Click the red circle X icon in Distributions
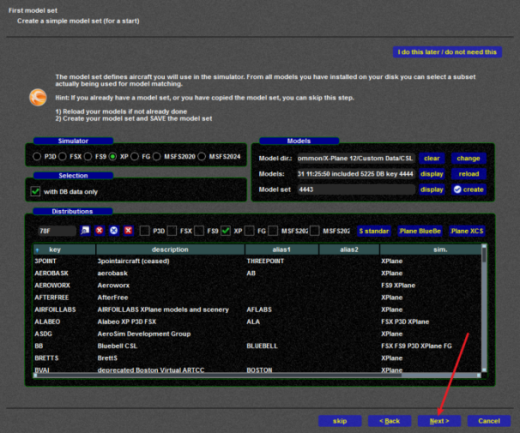Image resolution: width=520 pixels, height=433 pixels. pyautogui.click(x=99, y=231)
